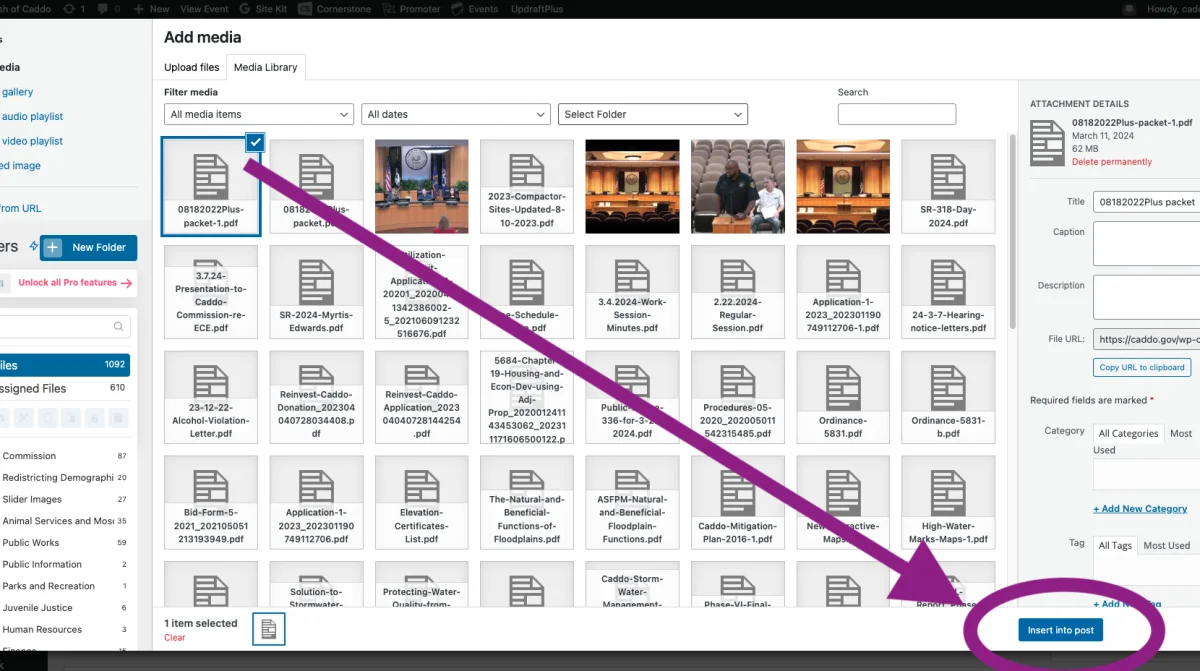Screen dimensions: 1200x671
Task: Click the lightning bolt icon beside New Folder
Action: point(34,247)
